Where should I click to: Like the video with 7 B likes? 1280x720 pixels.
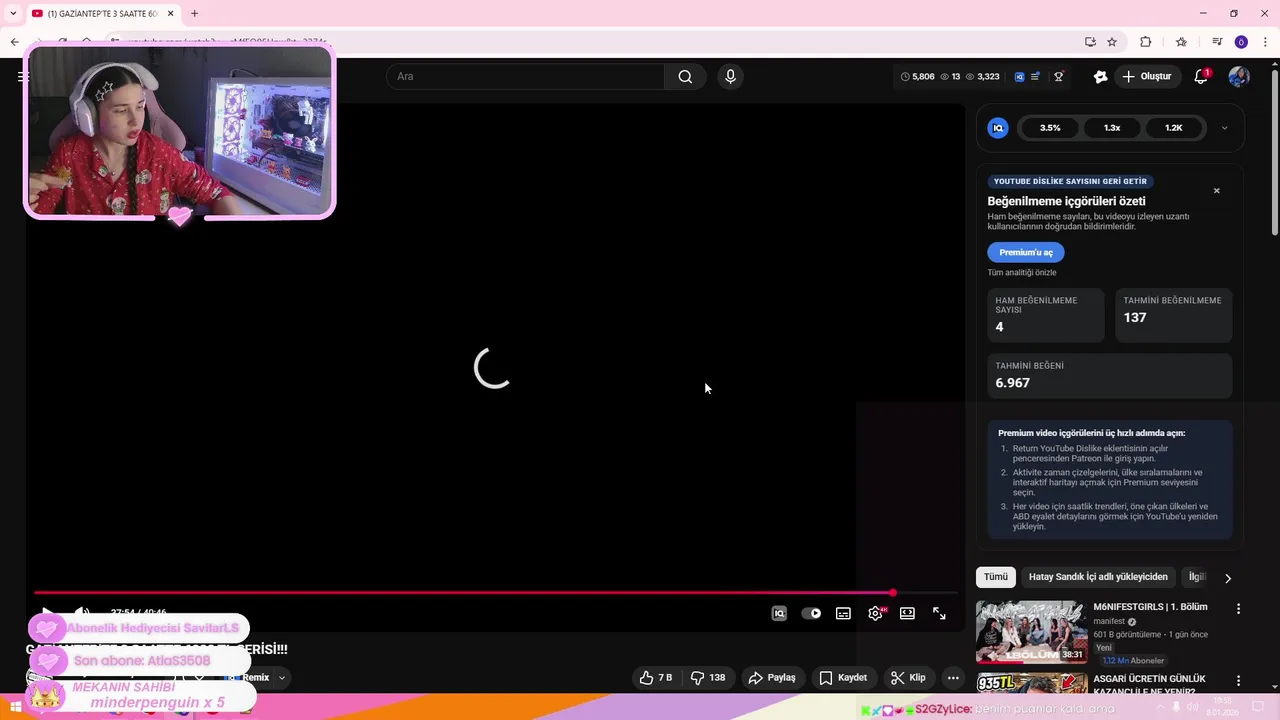click(x=656, y=678)
